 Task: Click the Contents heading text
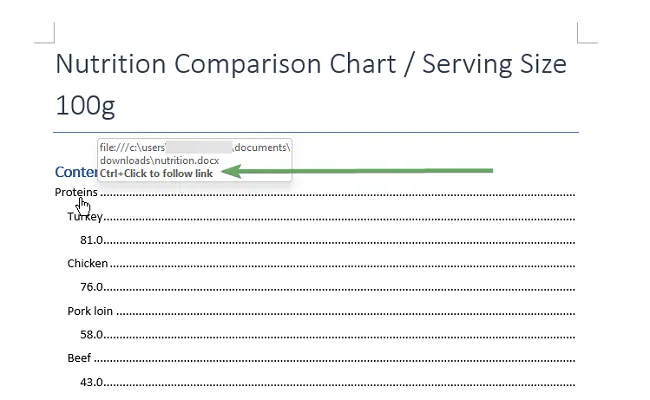pyautogui.click(x=76, y=172)
